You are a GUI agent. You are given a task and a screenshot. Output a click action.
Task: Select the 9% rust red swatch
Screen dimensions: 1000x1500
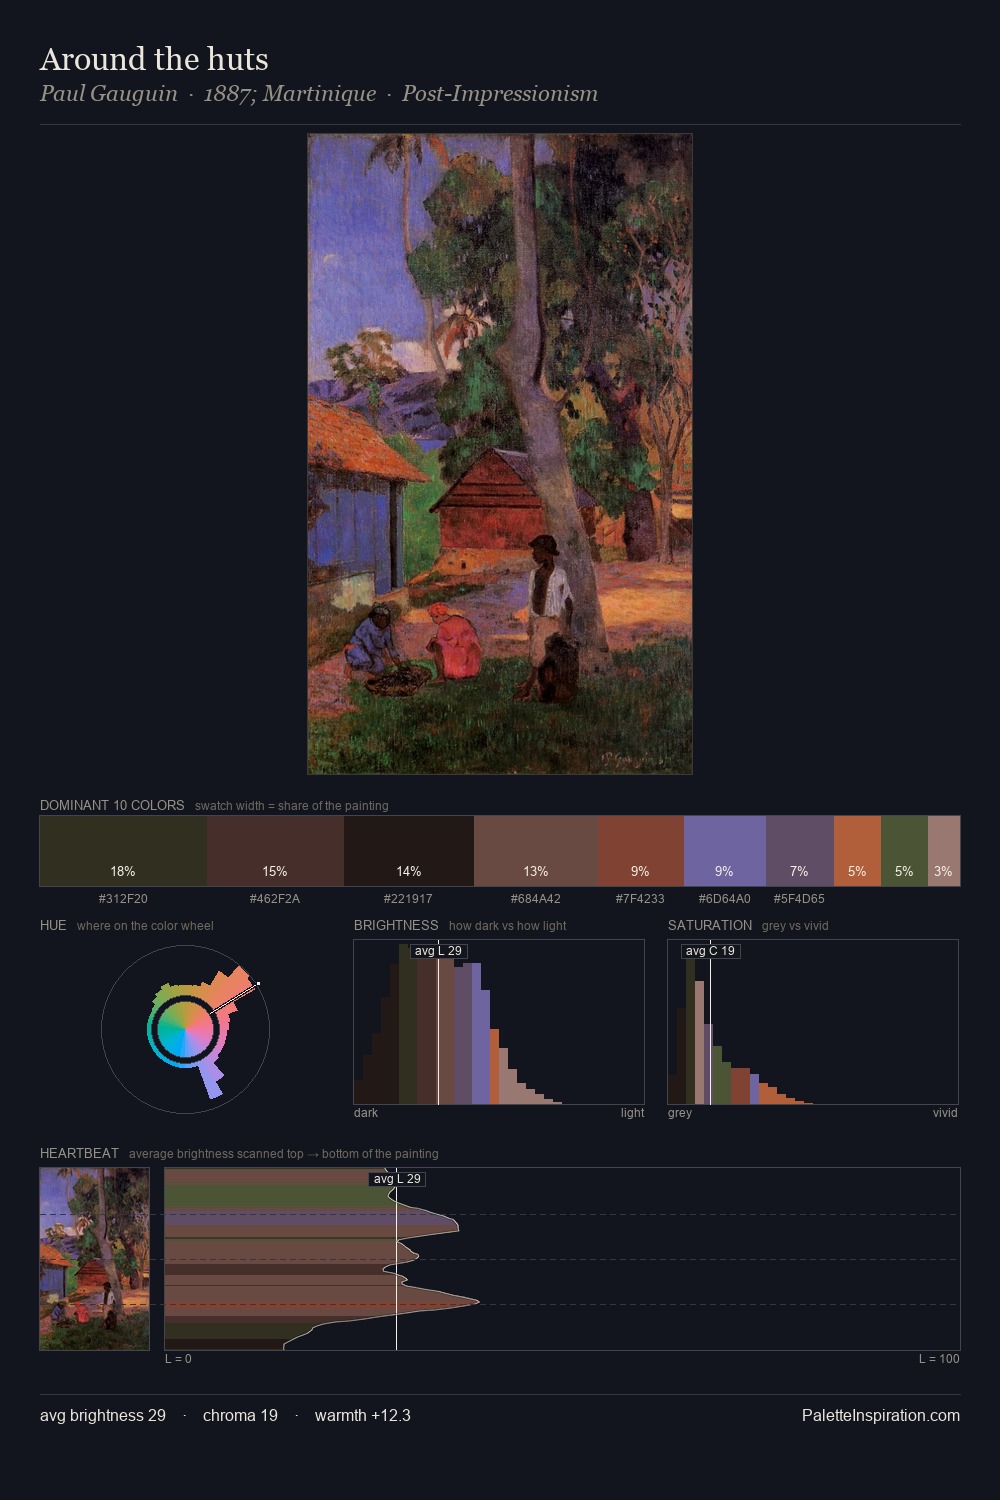[x=641, y=851]
